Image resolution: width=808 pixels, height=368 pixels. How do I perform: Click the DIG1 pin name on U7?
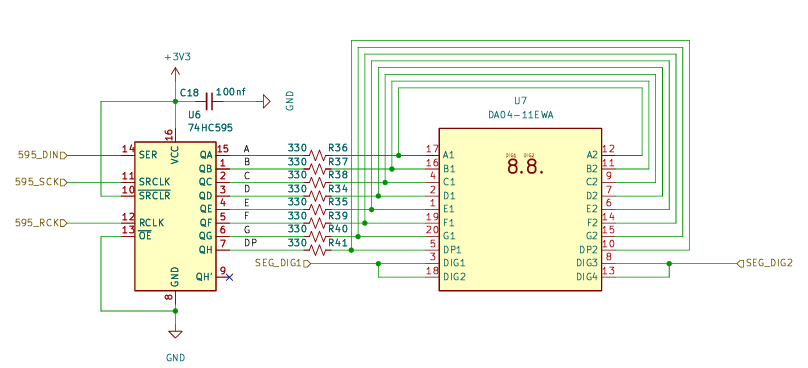(x=454, y=263)
